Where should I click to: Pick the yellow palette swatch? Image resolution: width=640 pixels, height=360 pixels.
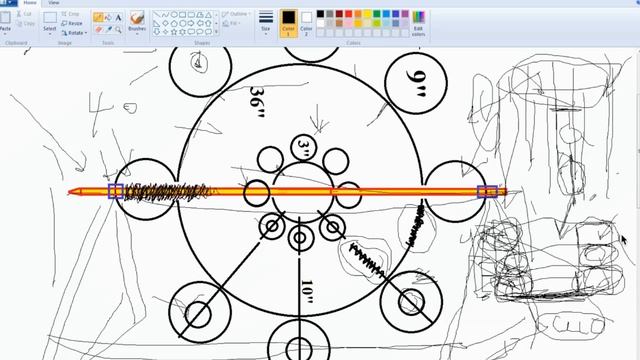click(367, 14)
